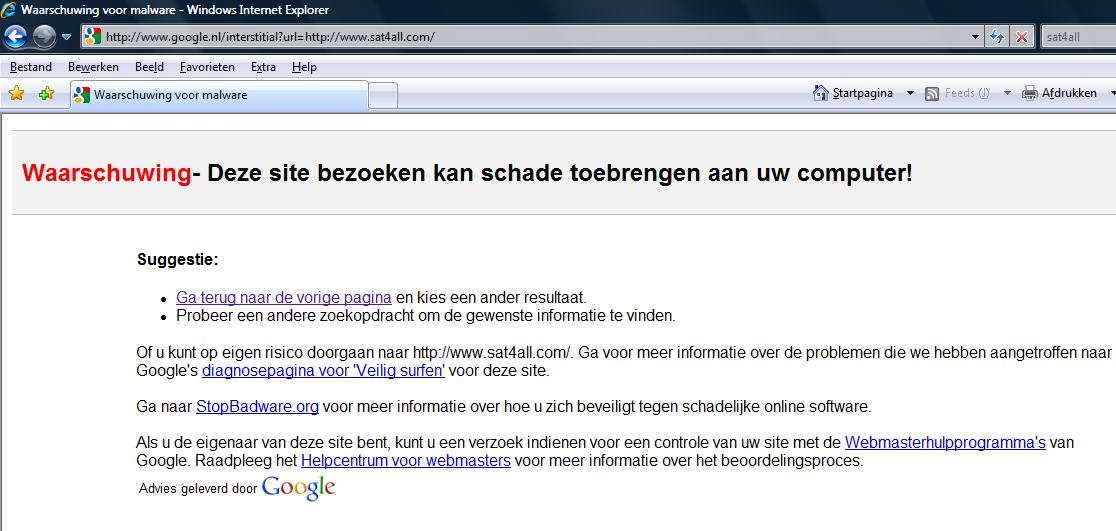Image resolution: width=1116 pixels, height=531 pixels.
Task: Click the 'Suggestie:' label
Action: [177, 260]
